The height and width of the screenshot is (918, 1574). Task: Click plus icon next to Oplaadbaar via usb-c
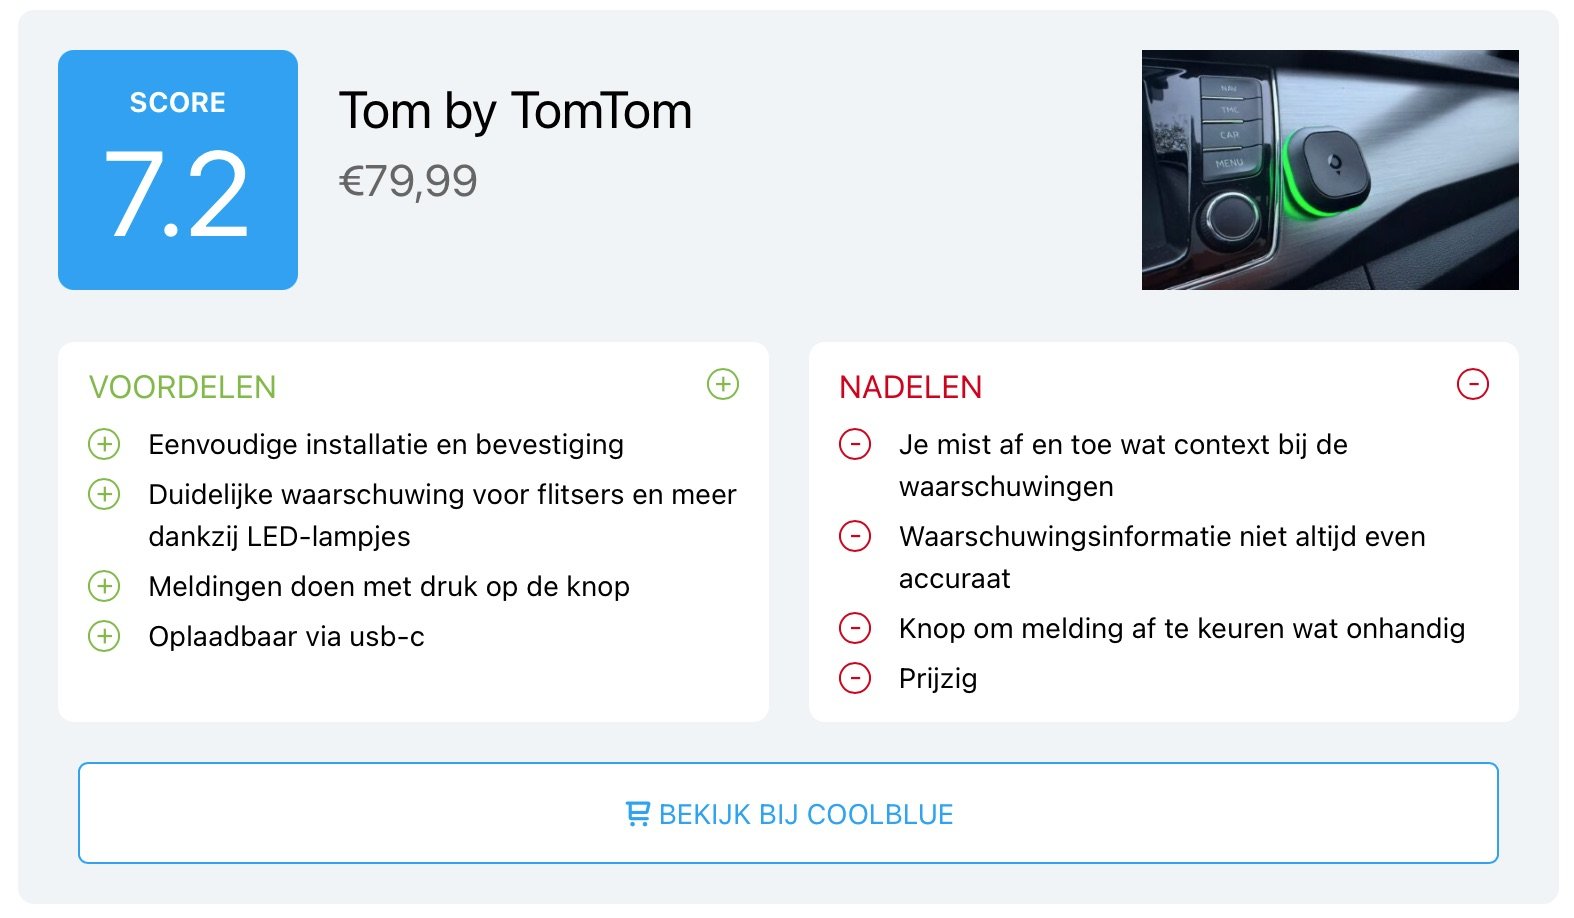tap(104, 636)
